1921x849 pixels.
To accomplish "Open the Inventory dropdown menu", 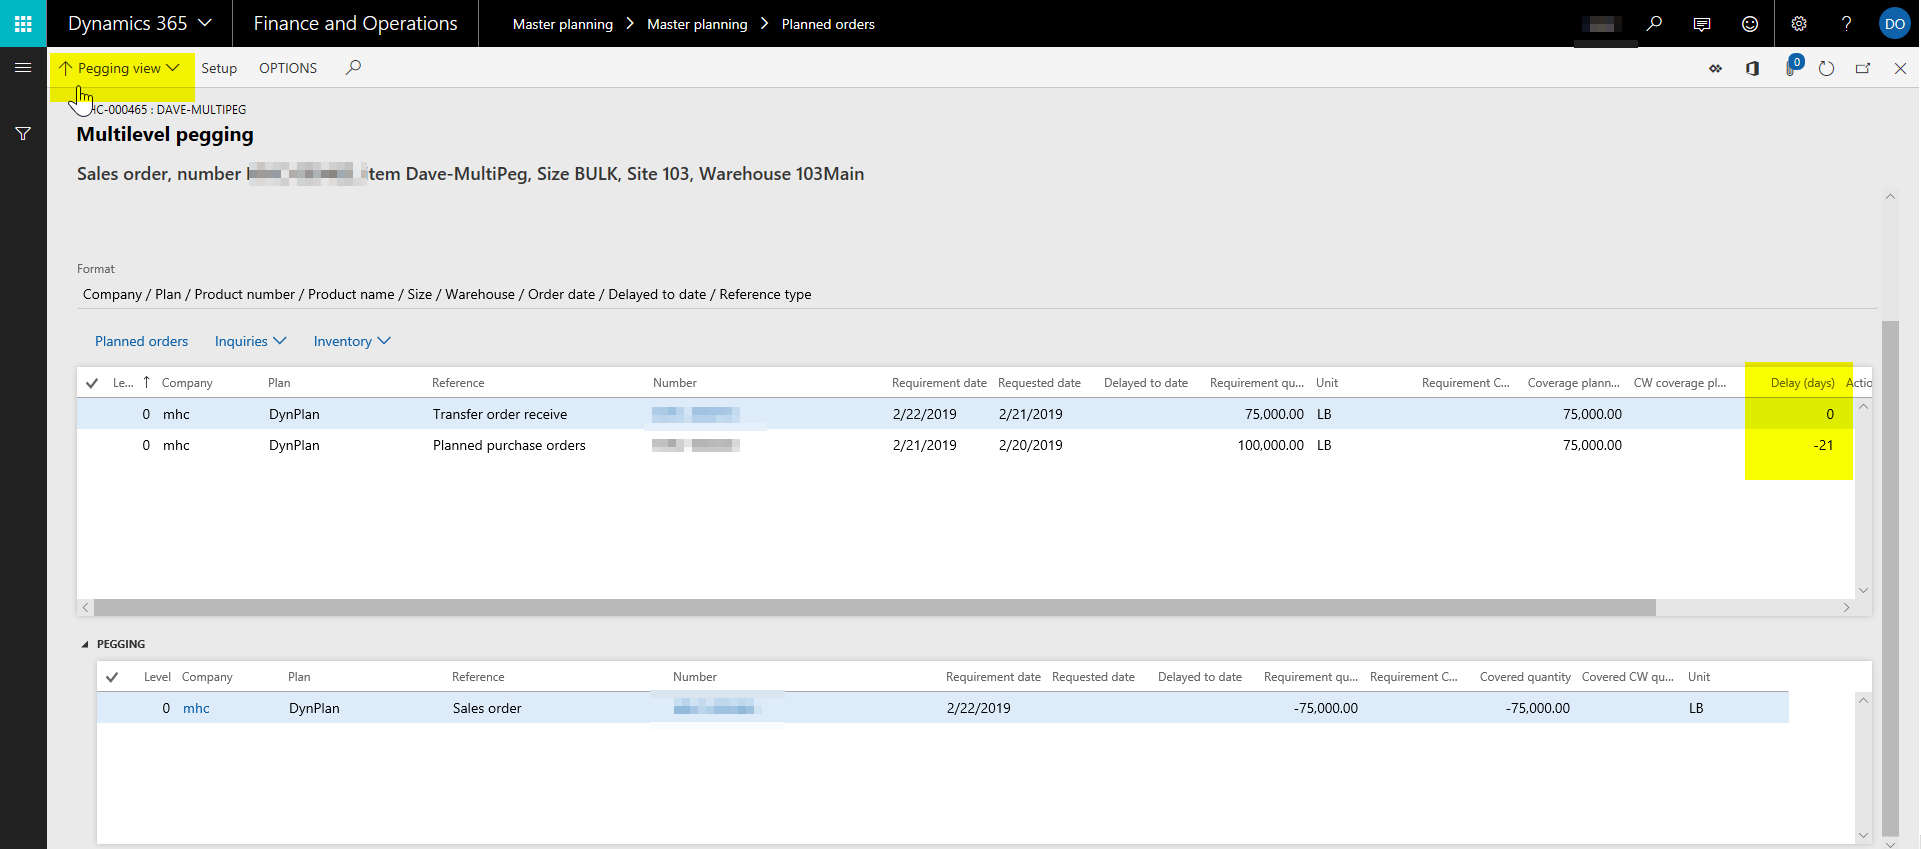I will pyautogui.click(x=351, y=341).
